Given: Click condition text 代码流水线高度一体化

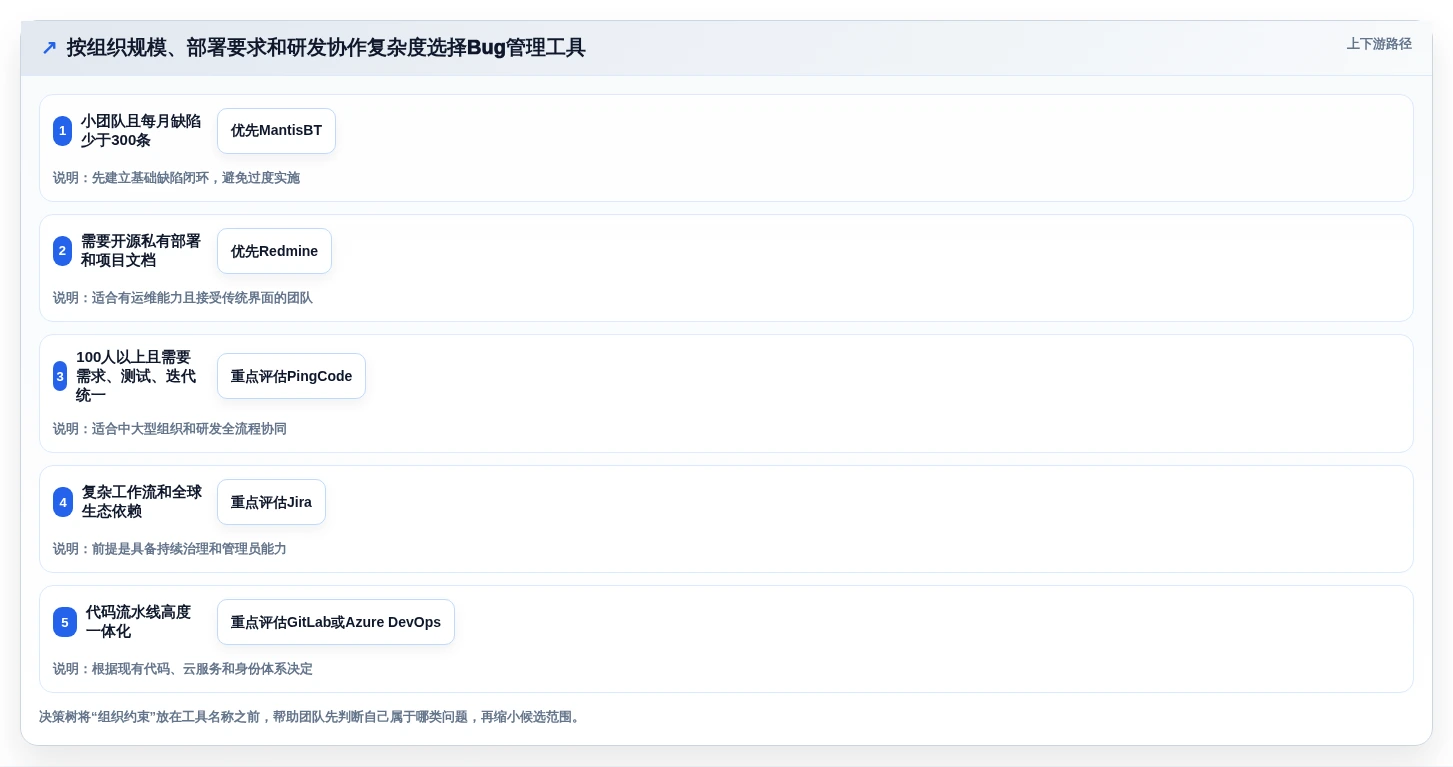Looking at the screenshot, I should pos(139,622).
